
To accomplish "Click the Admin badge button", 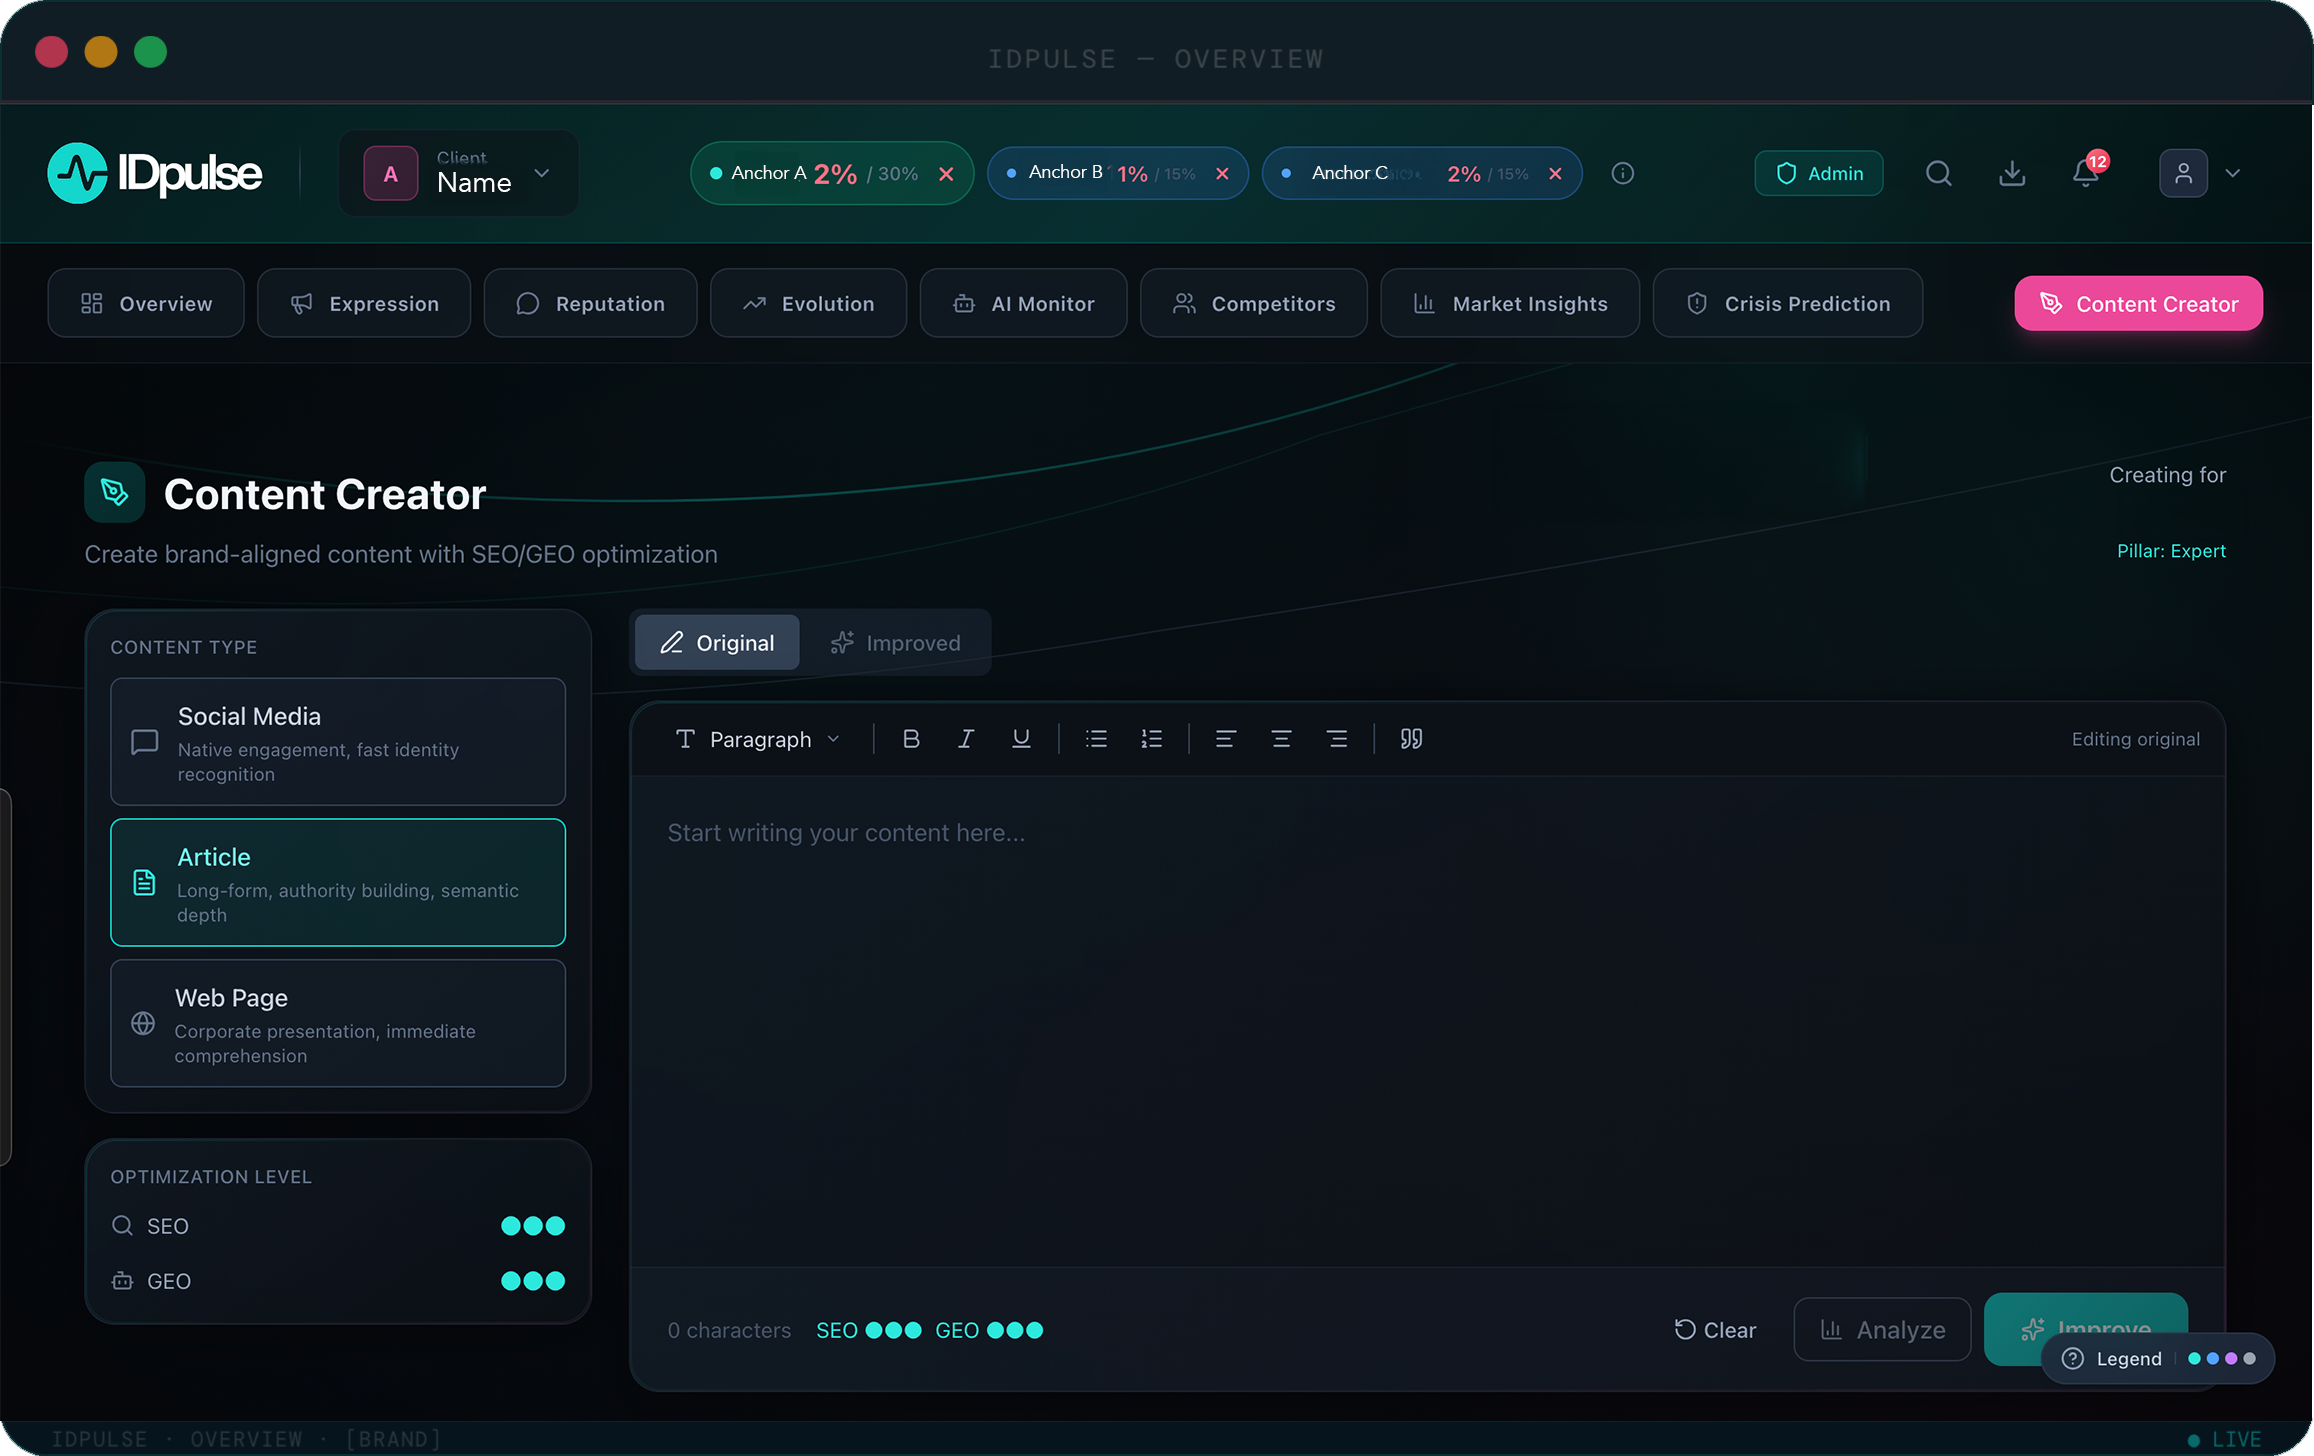I will click(x=1819, y=173).
